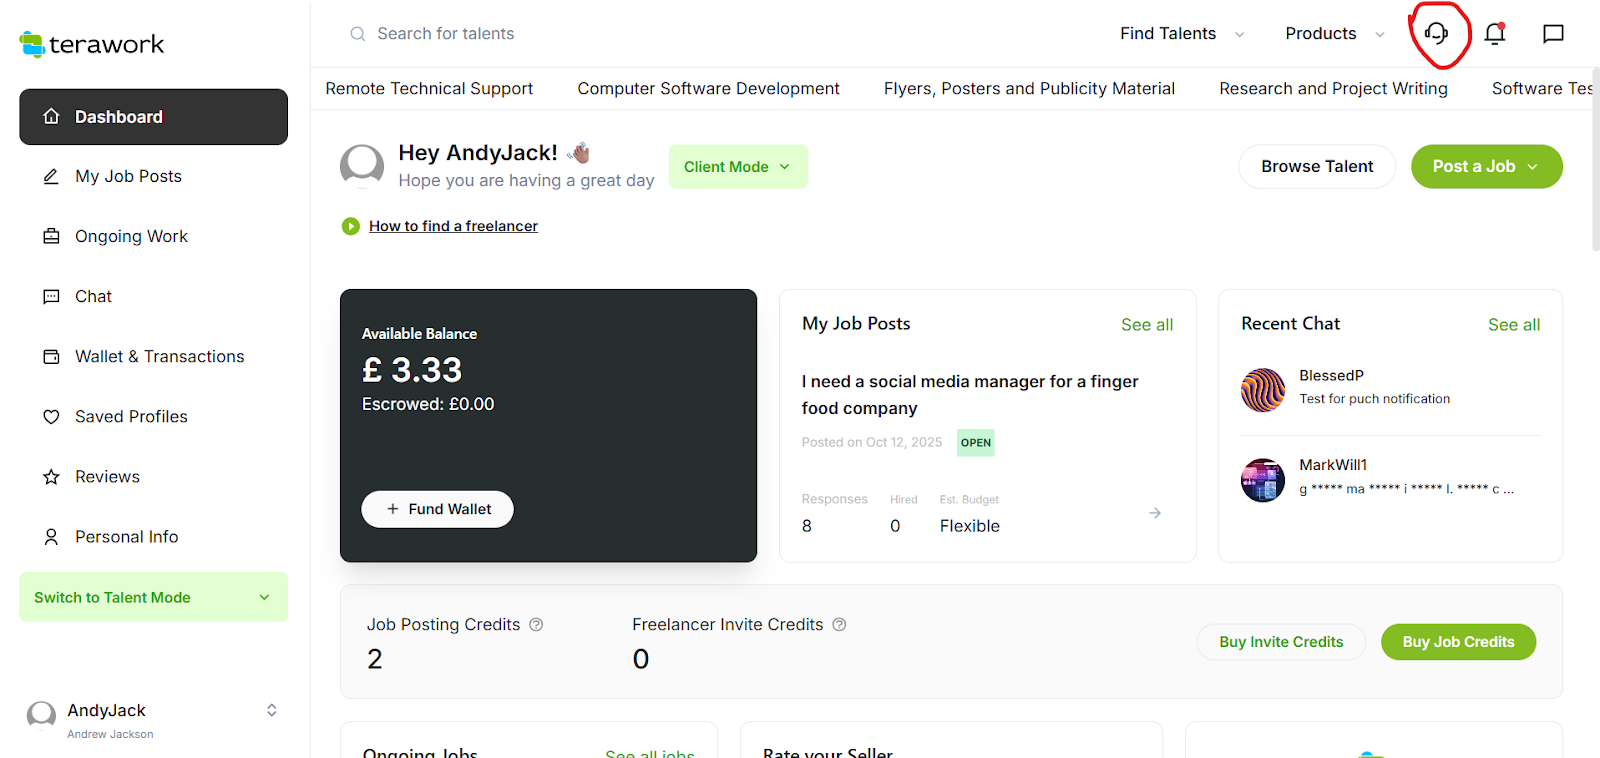Image resolution: width=1600 pixels, height=758 pixels.
Task: Open the messages icon in header
Action: tap(1553, 34)
